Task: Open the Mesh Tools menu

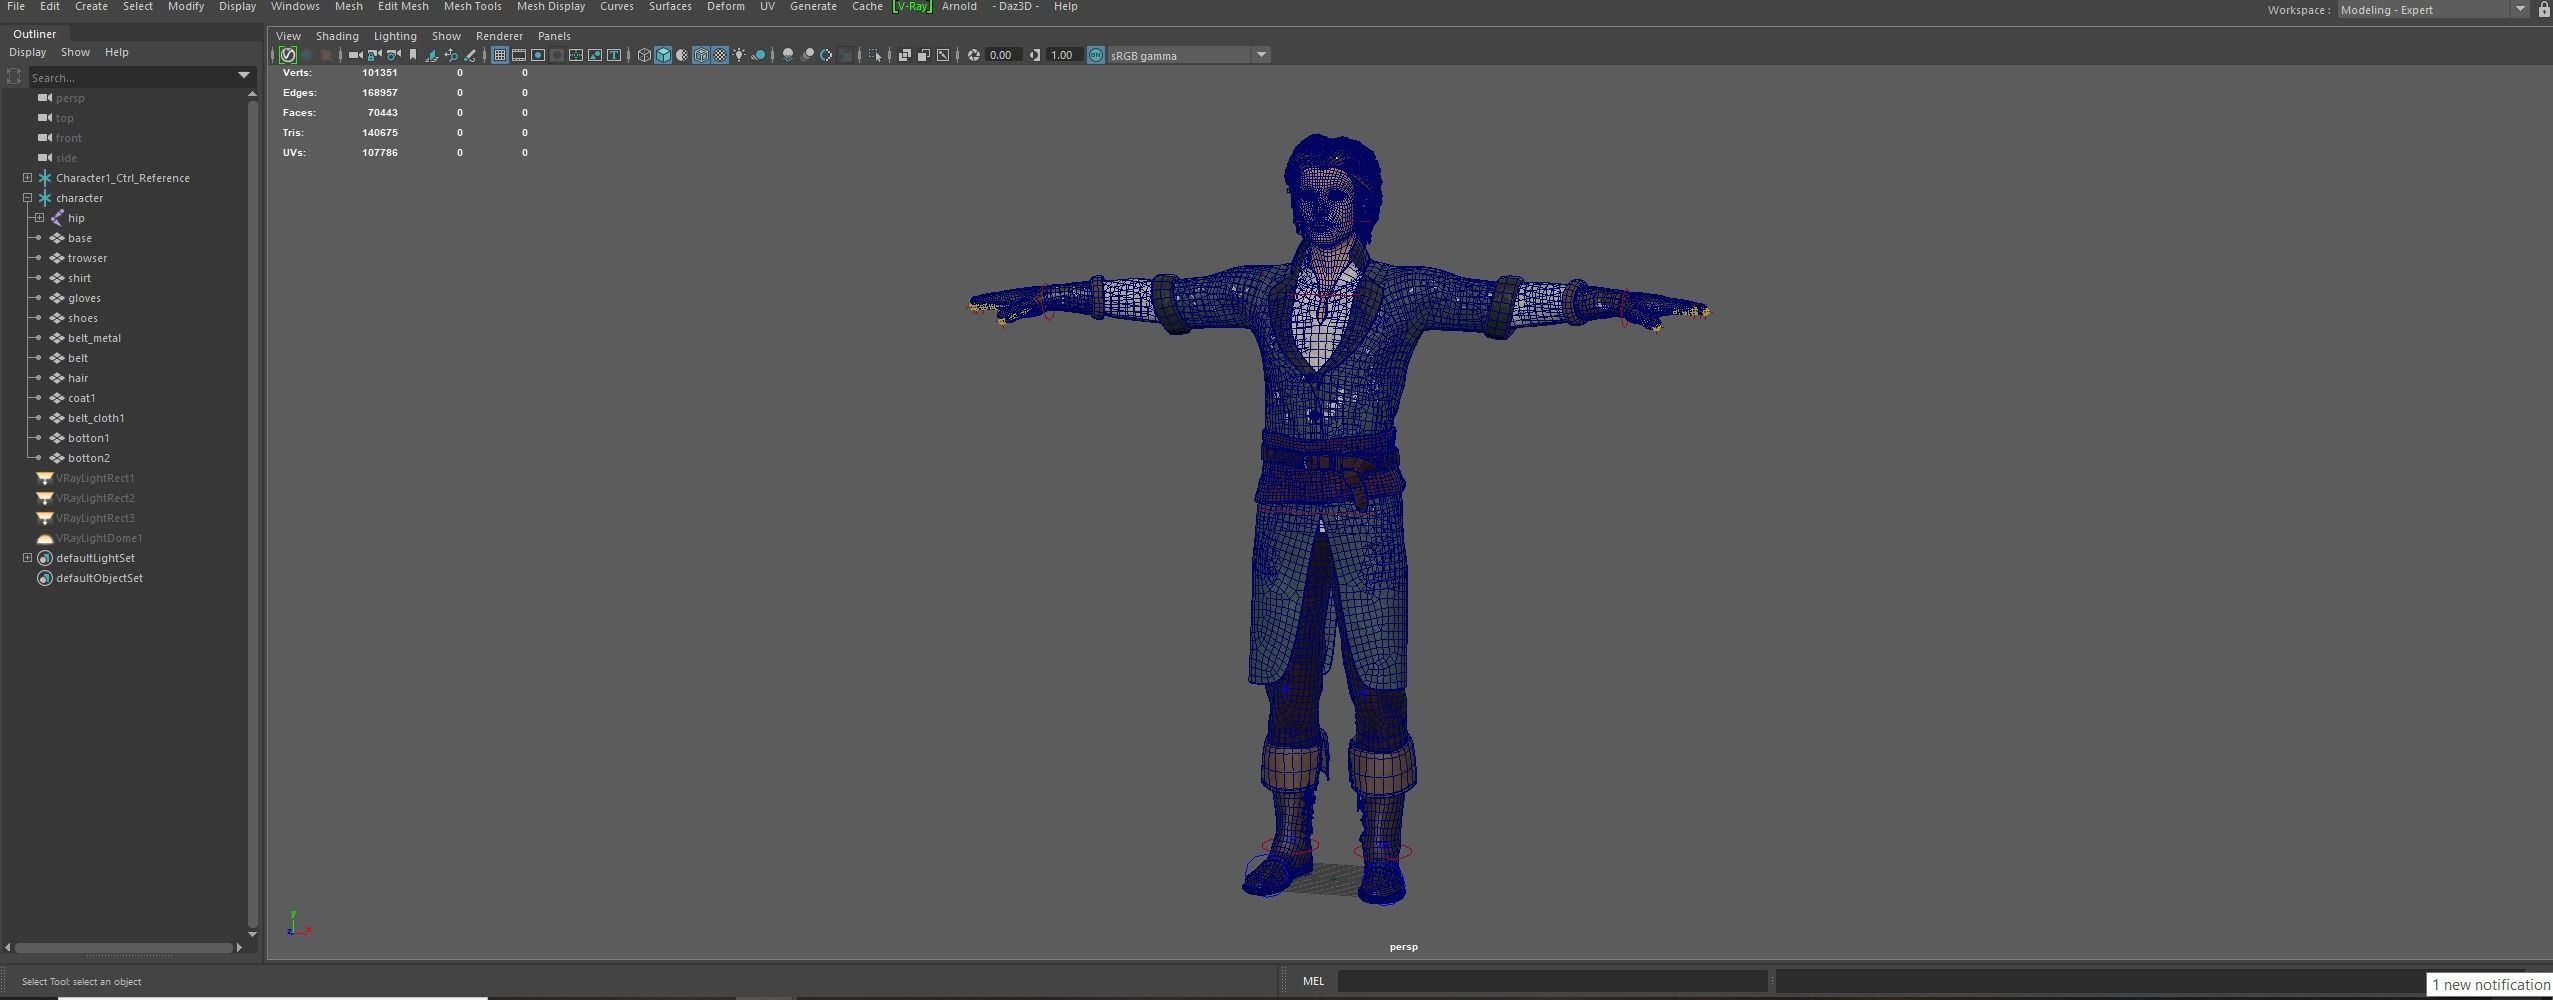Action: point(472,7)
